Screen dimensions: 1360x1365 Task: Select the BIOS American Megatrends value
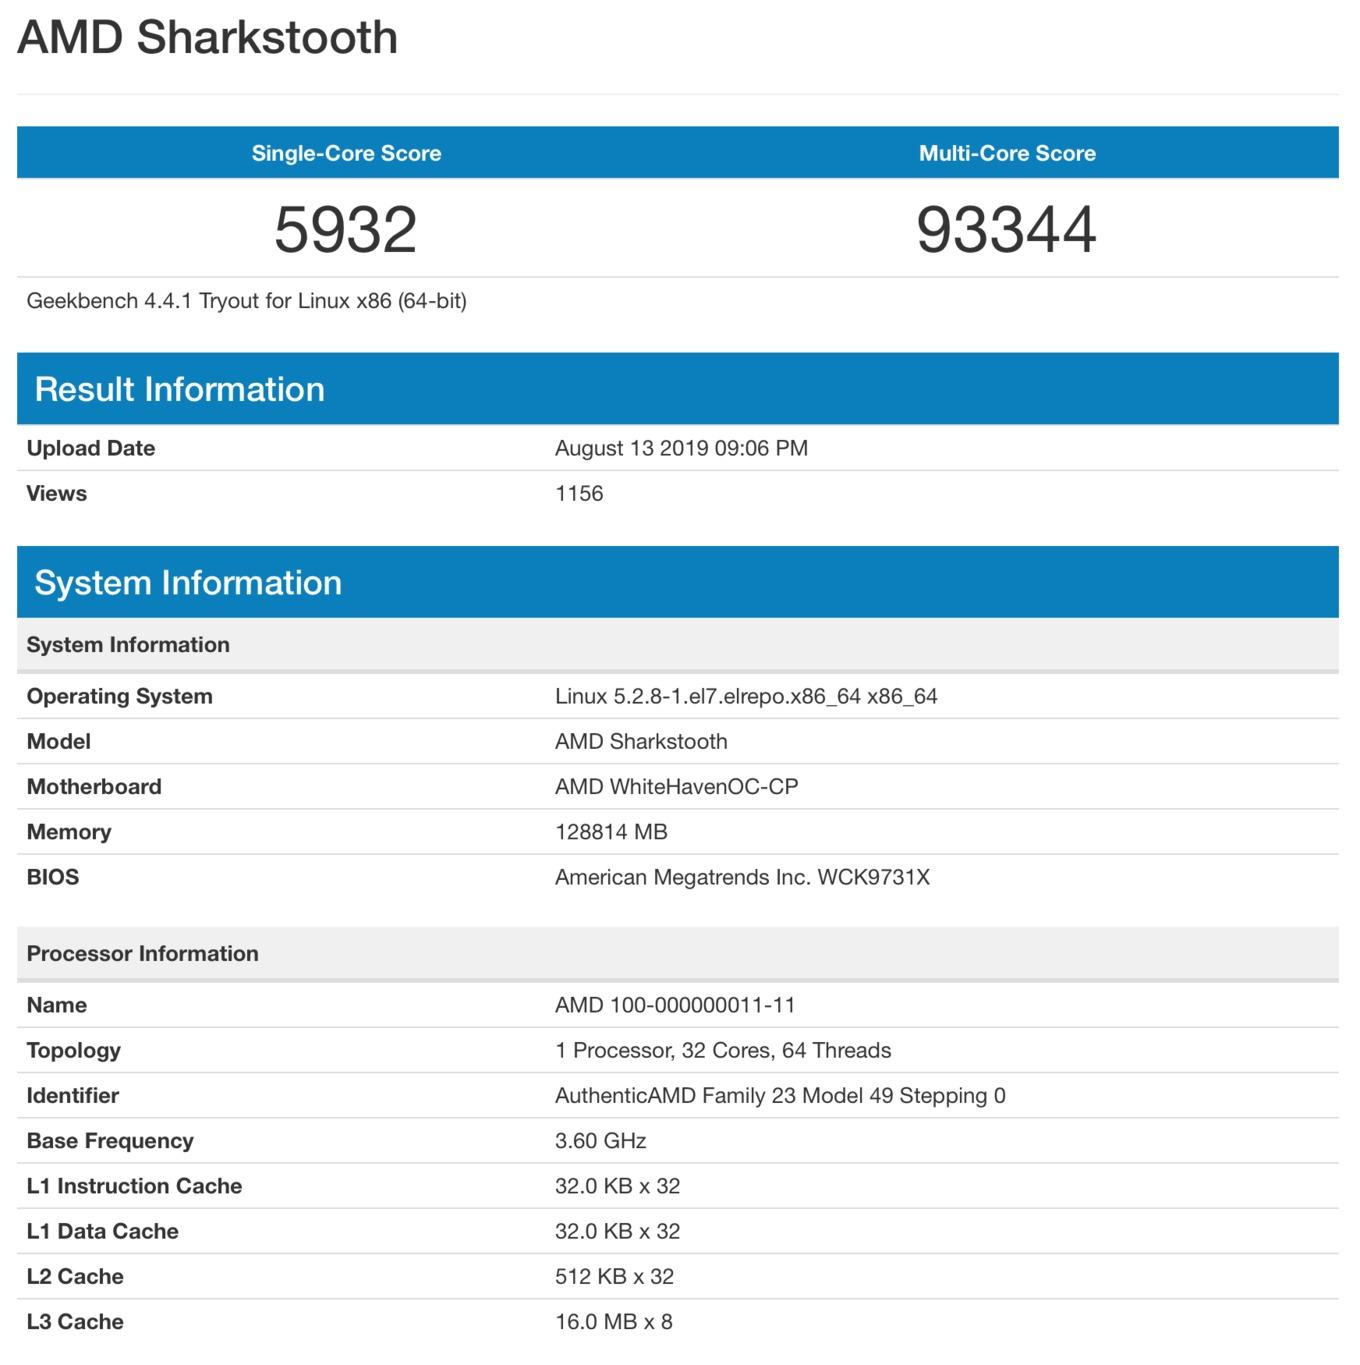click(742, 877)
